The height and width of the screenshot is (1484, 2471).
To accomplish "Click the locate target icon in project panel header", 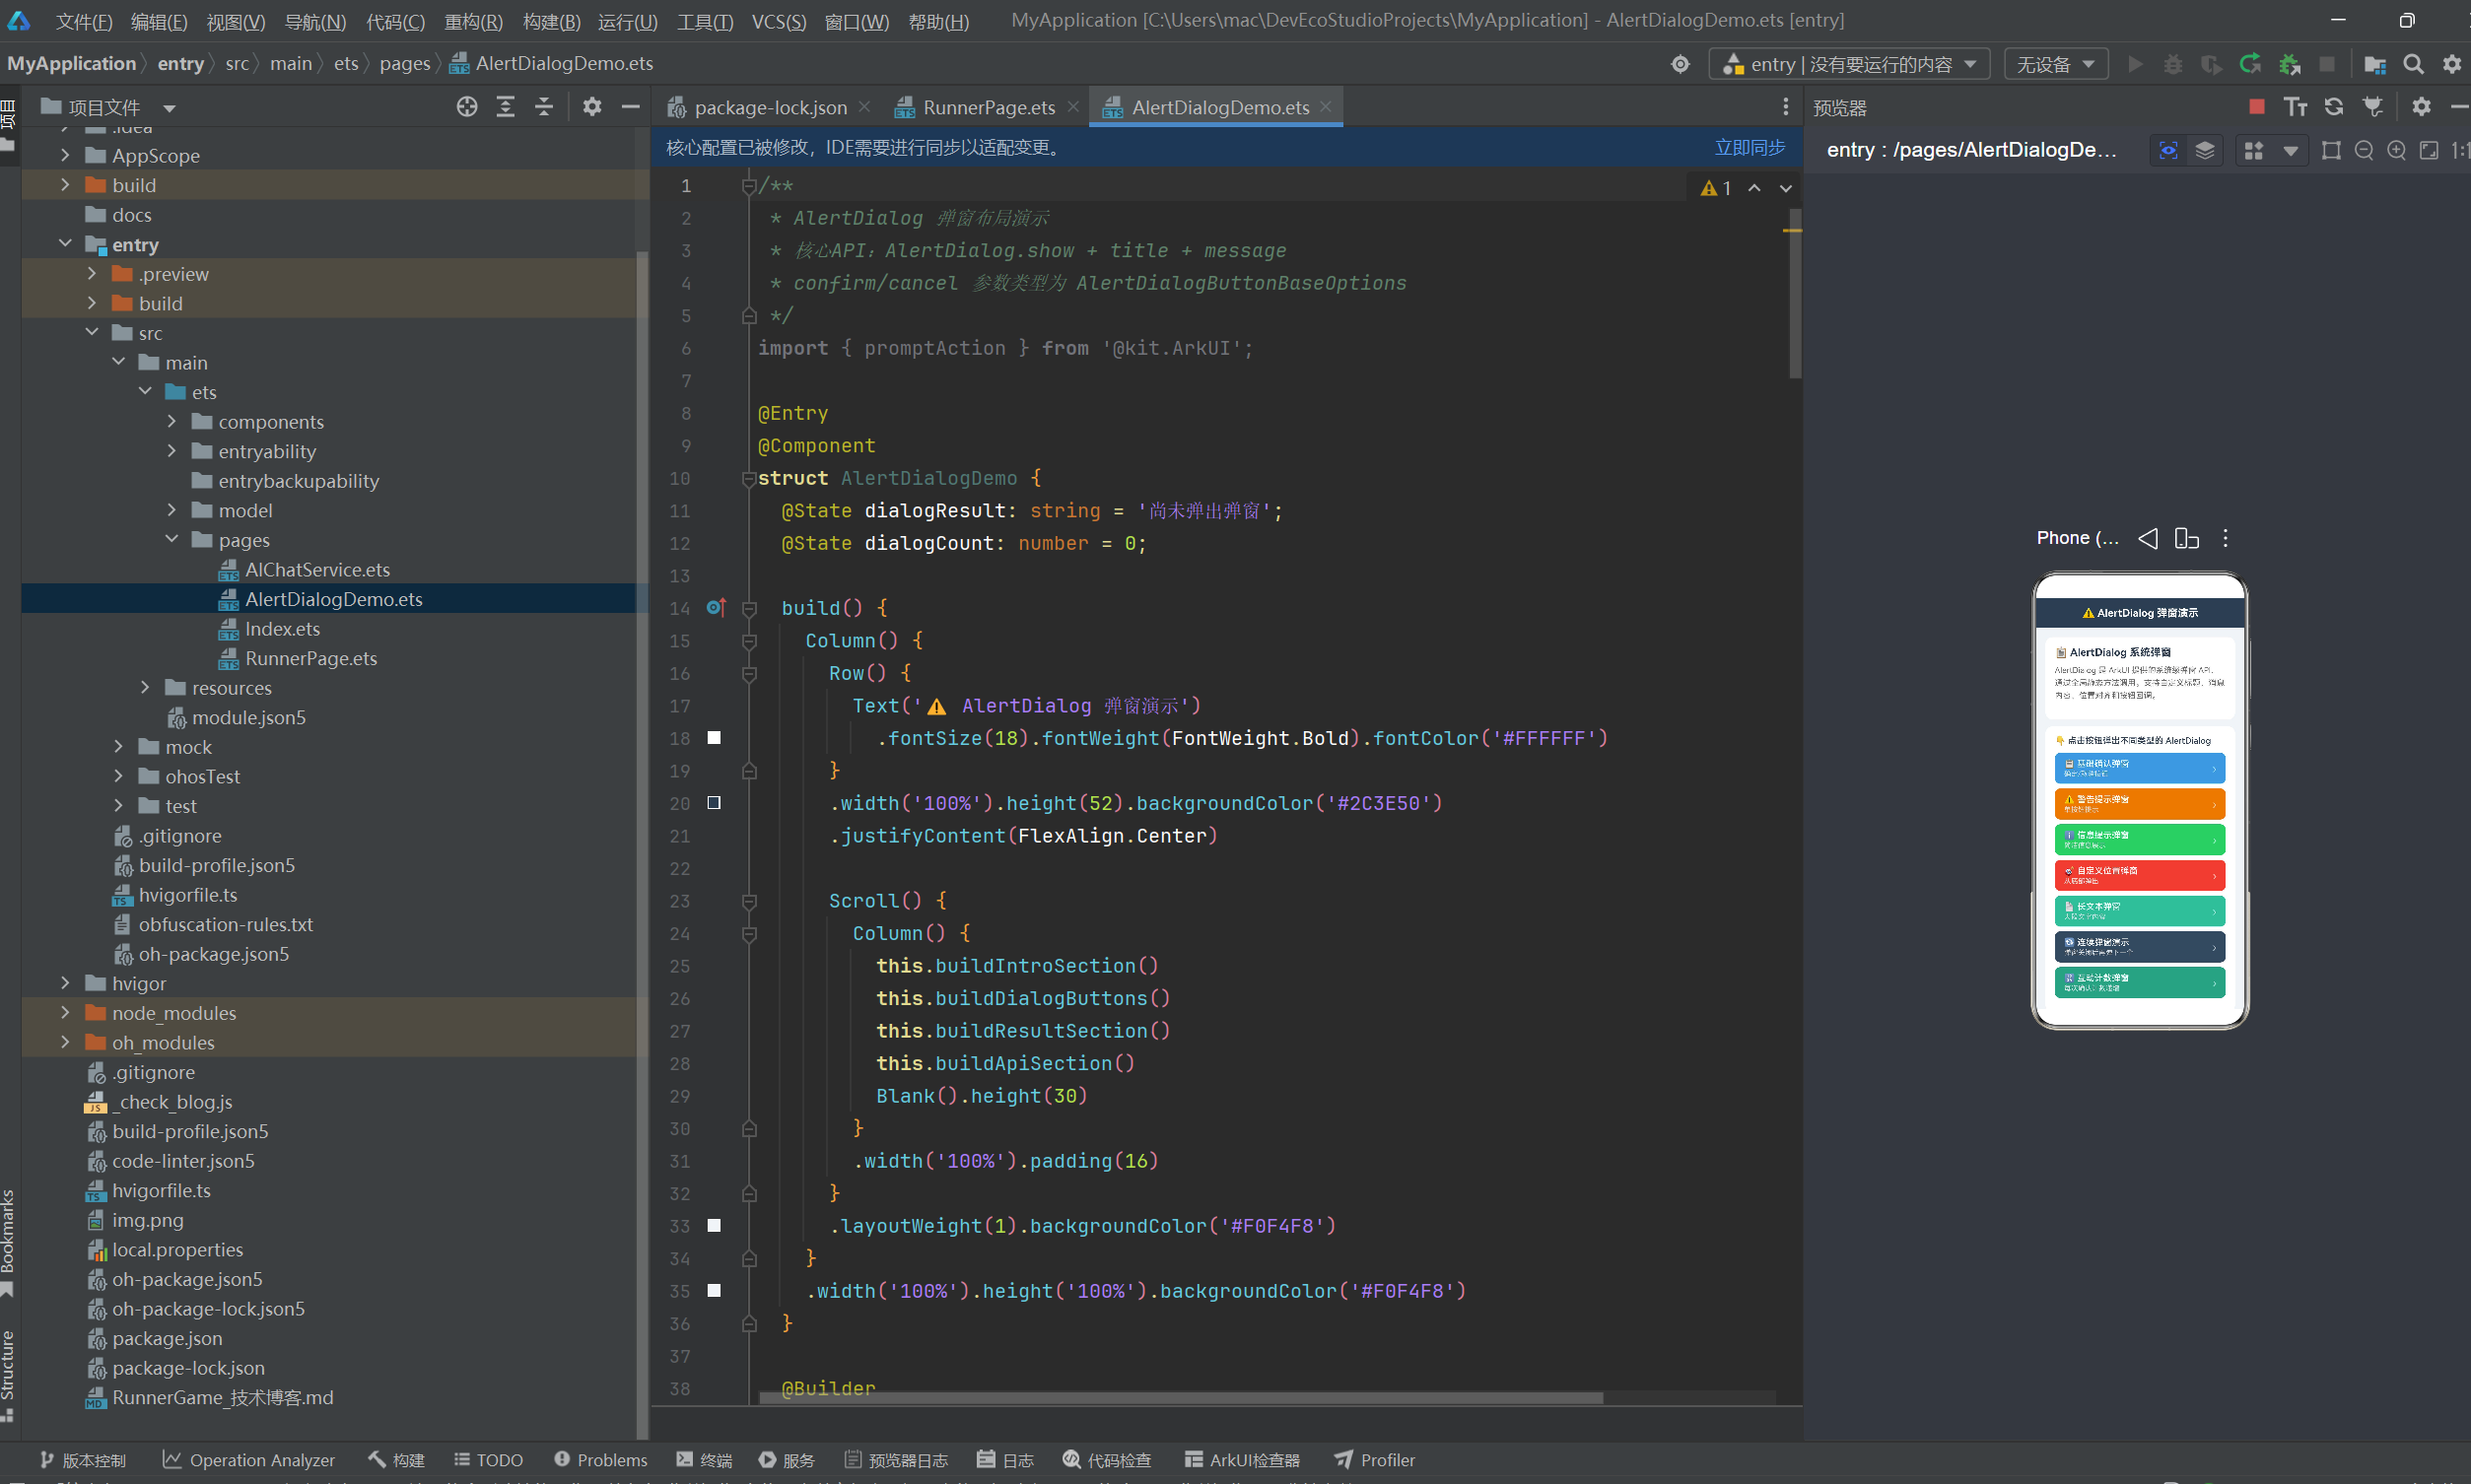I will coord(466,107).
